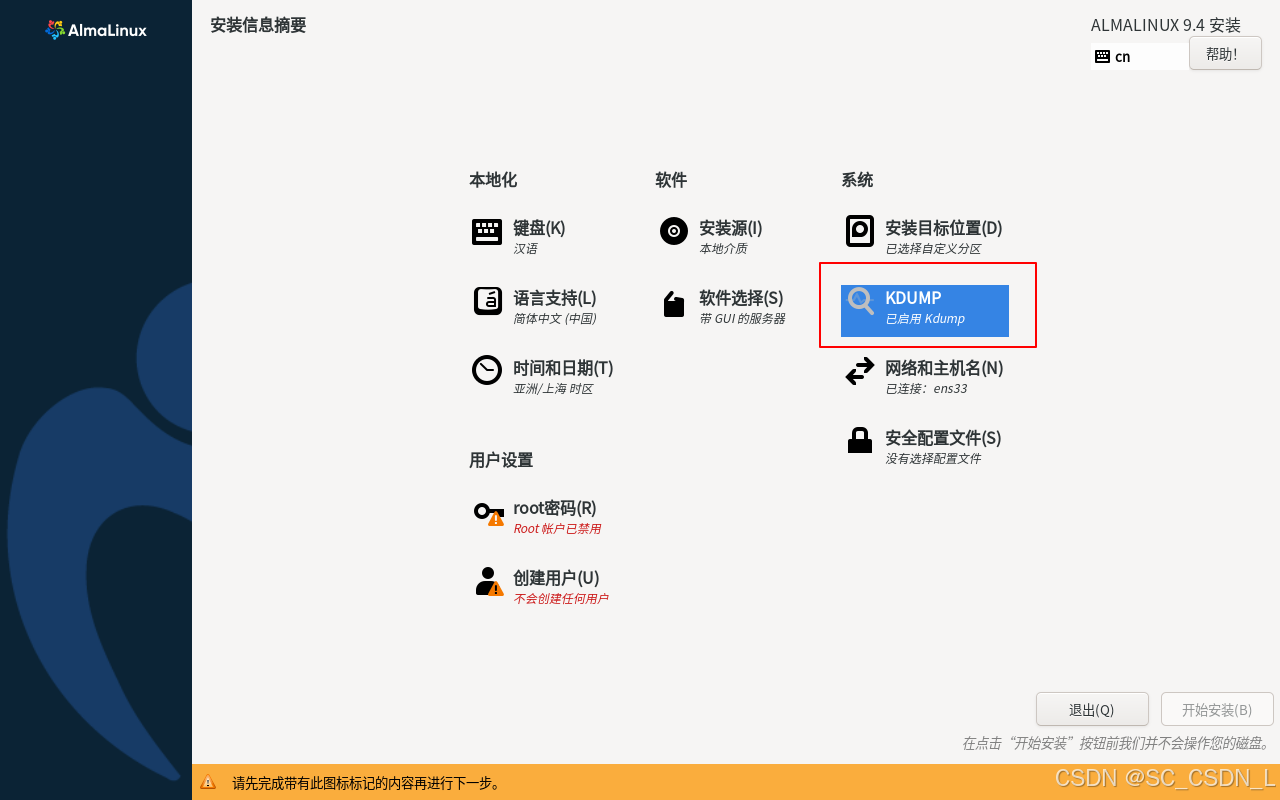Click the '没有选择配置文件' status text

[x=933, y=459]
